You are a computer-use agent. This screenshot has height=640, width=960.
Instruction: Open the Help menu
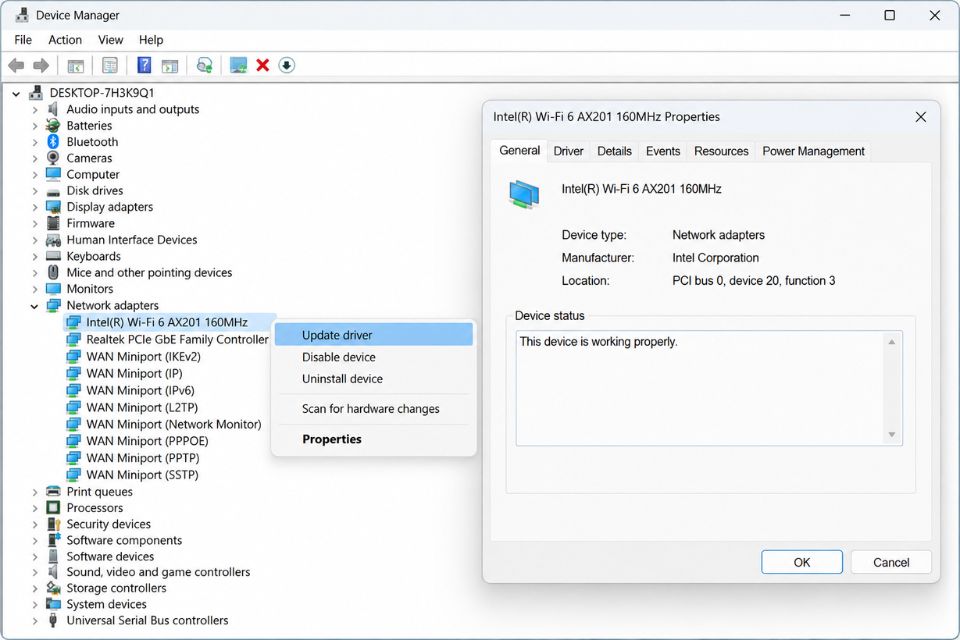click(x=151, y=40)
